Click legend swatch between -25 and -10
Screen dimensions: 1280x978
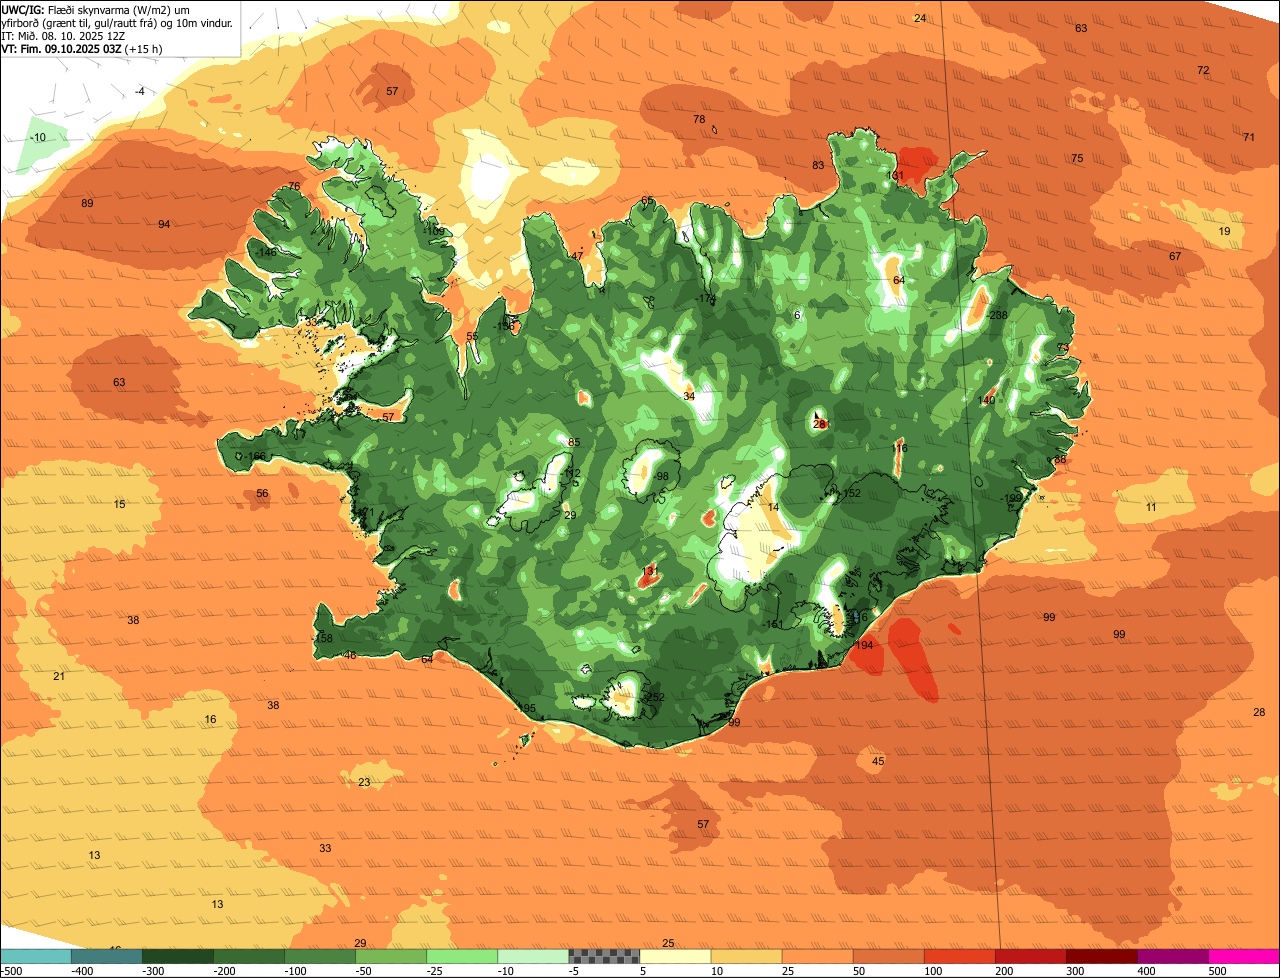463,956
